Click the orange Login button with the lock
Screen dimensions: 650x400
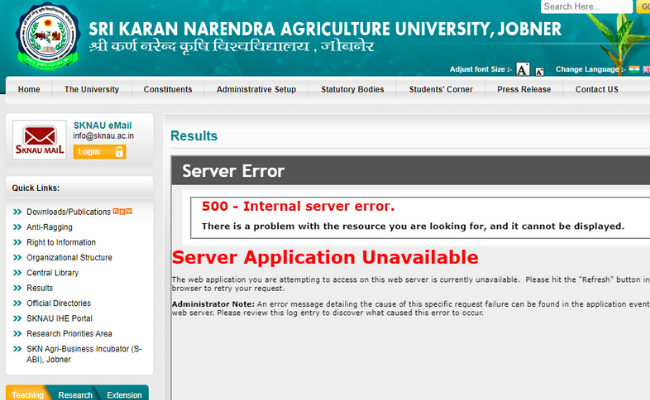[99, 151]
